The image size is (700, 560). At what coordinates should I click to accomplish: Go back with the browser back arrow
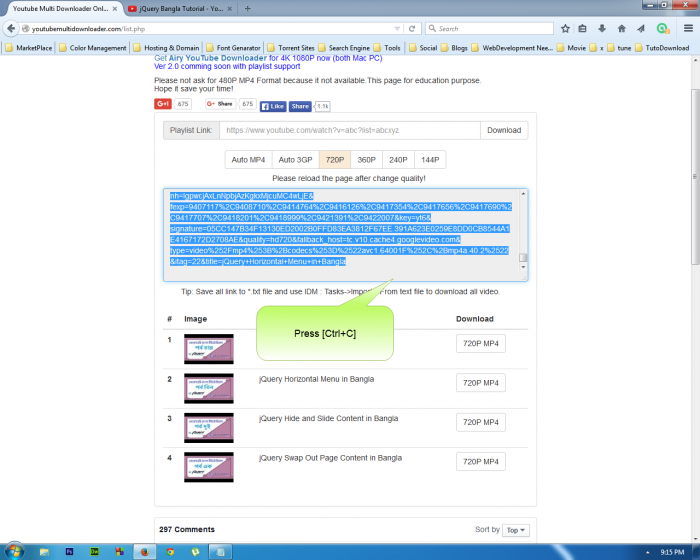(x=11, y=29)
